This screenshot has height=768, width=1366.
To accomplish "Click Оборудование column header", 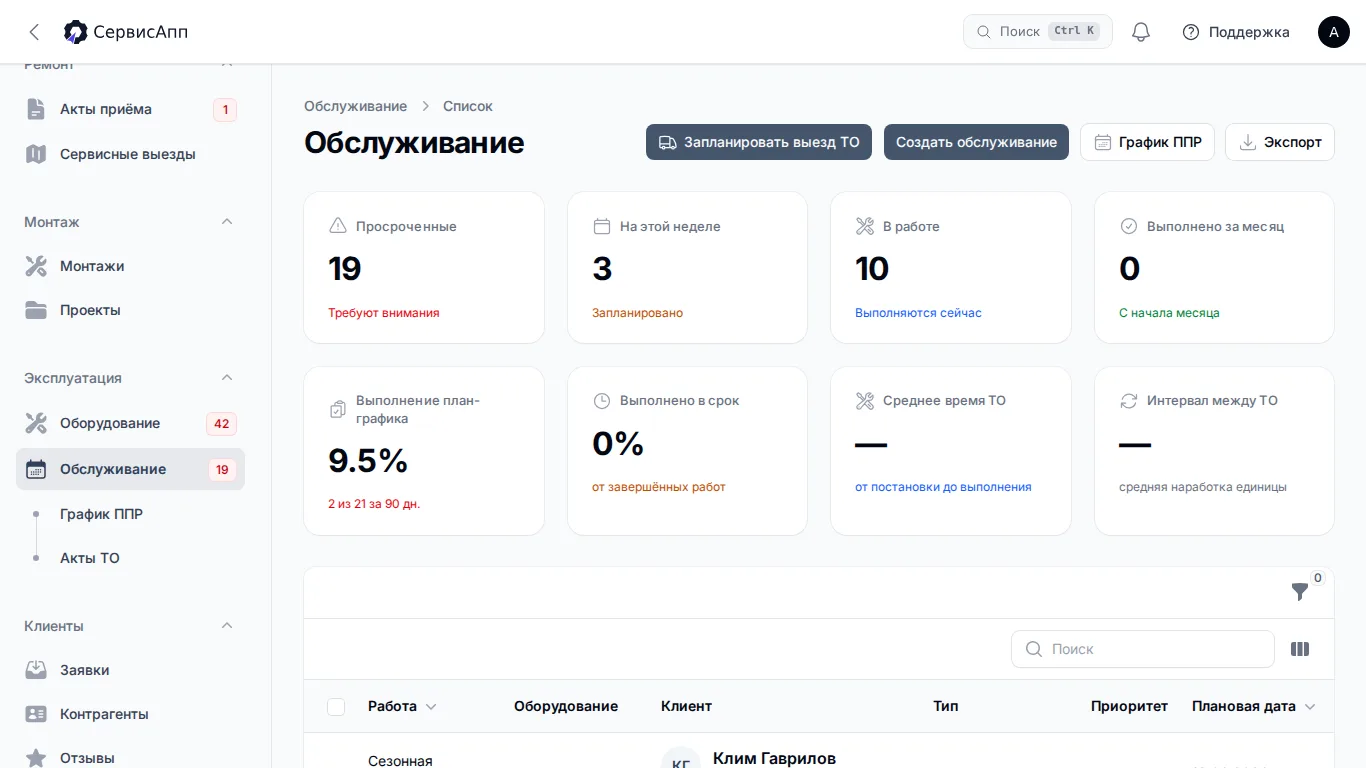I will click(566, 706).
